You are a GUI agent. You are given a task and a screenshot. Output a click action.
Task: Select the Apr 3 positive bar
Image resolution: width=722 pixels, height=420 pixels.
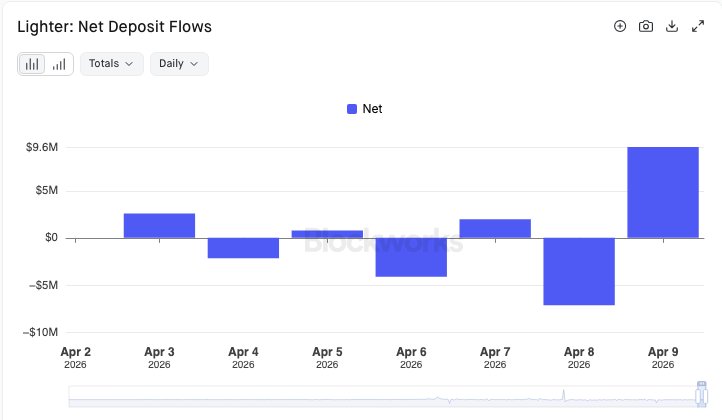click(159, 226)
